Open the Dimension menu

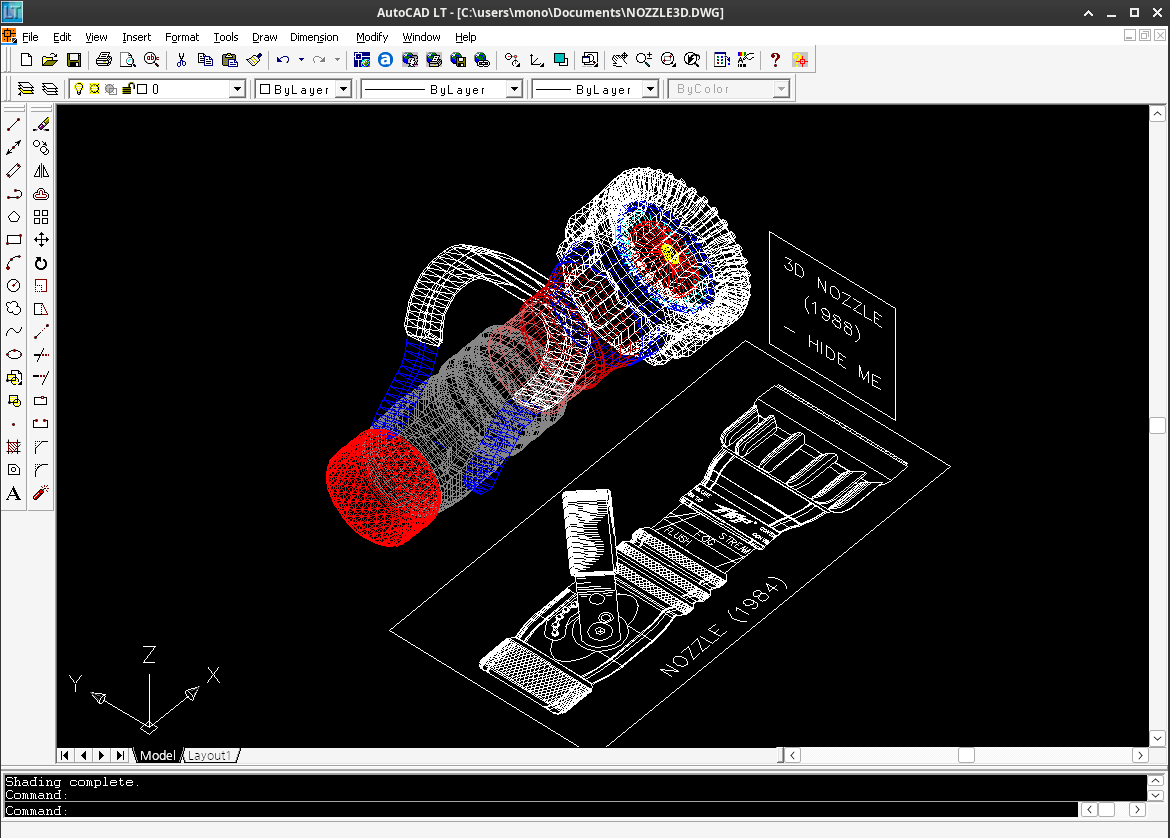pos(314,37)
